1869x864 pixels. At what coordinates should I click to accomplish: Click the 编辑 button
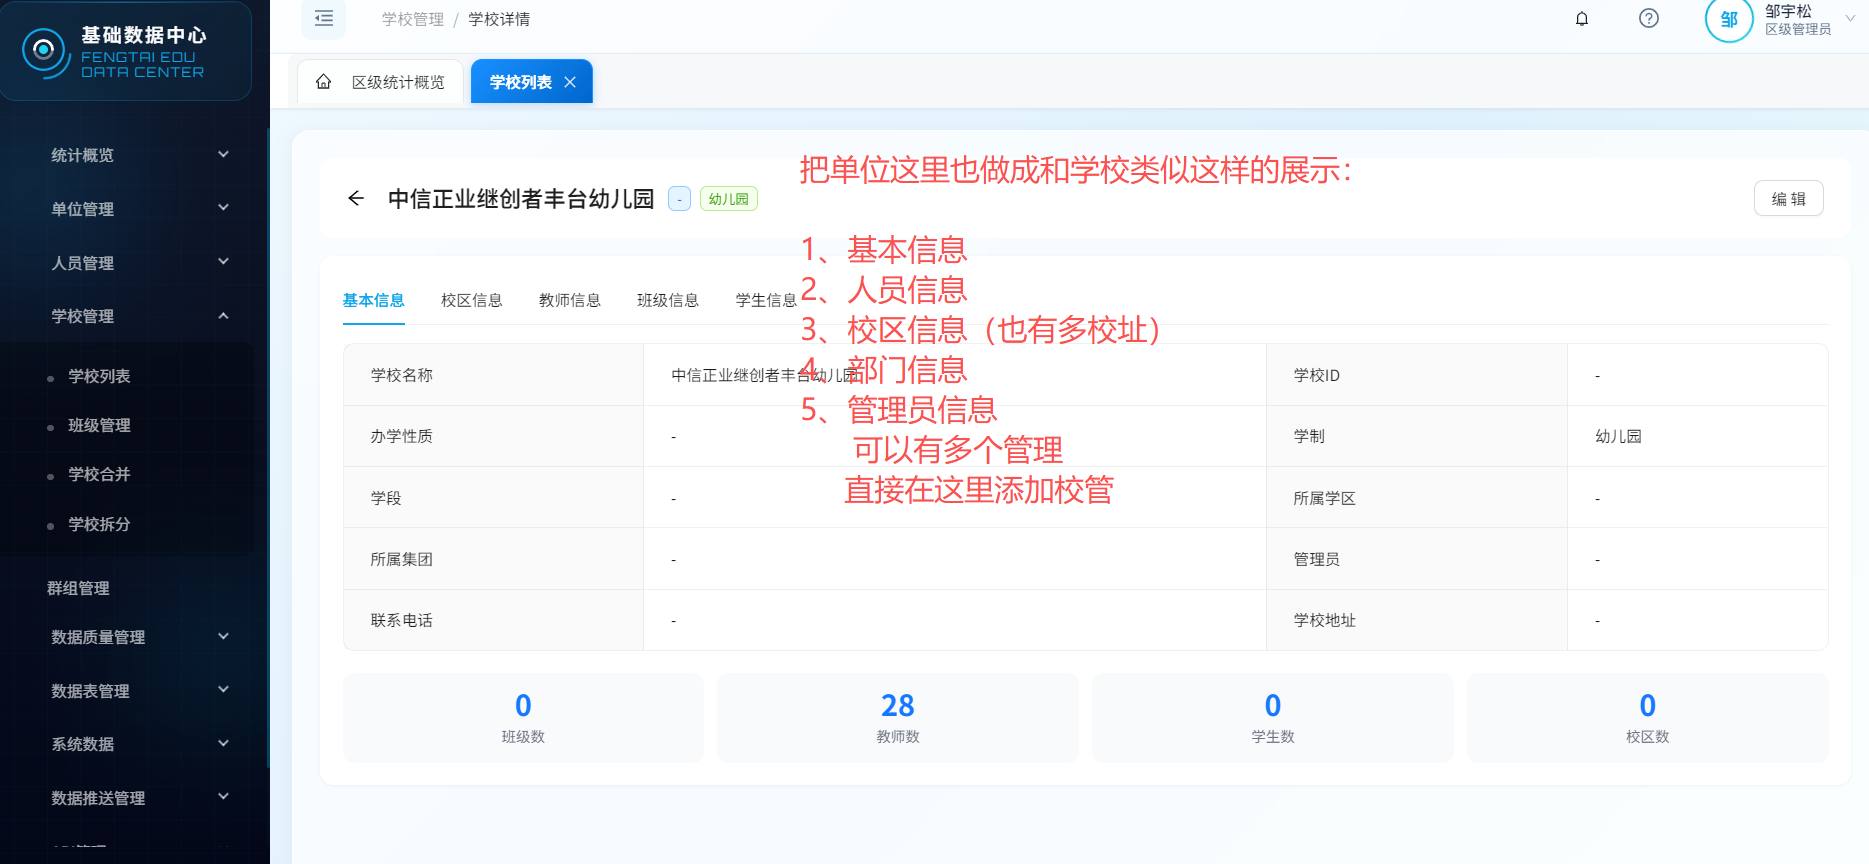pos(1788,198)
